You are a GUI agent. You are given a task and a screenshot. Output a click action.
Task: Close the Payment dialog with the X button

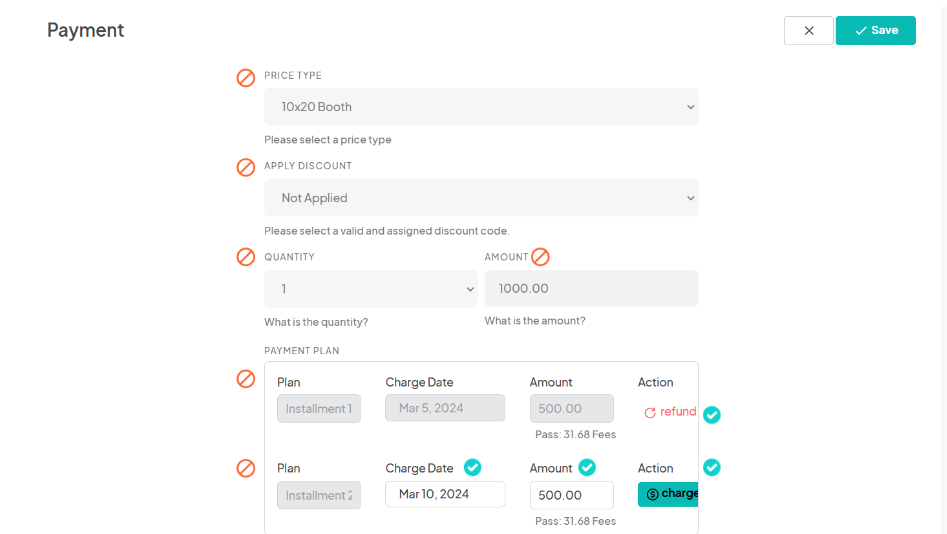809,31
